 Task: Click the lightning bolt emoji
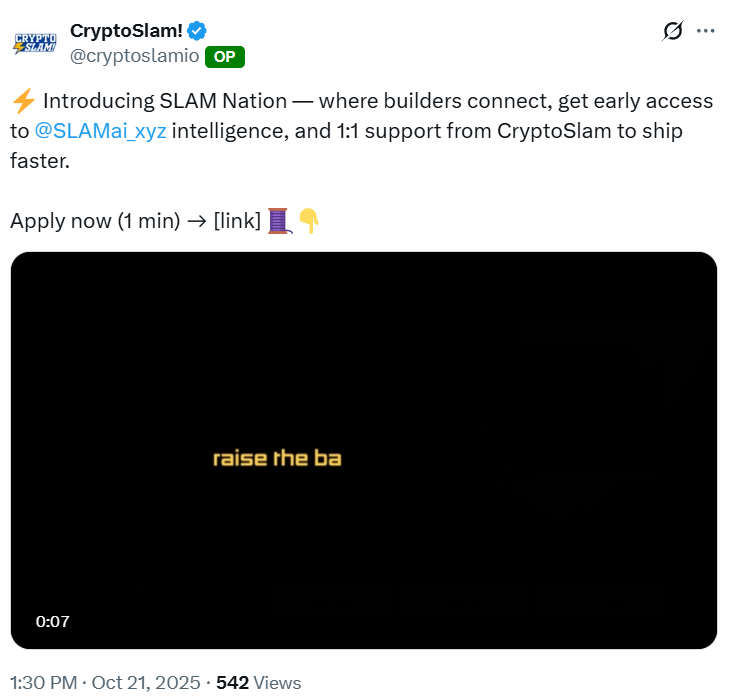(x=23, y=102)
